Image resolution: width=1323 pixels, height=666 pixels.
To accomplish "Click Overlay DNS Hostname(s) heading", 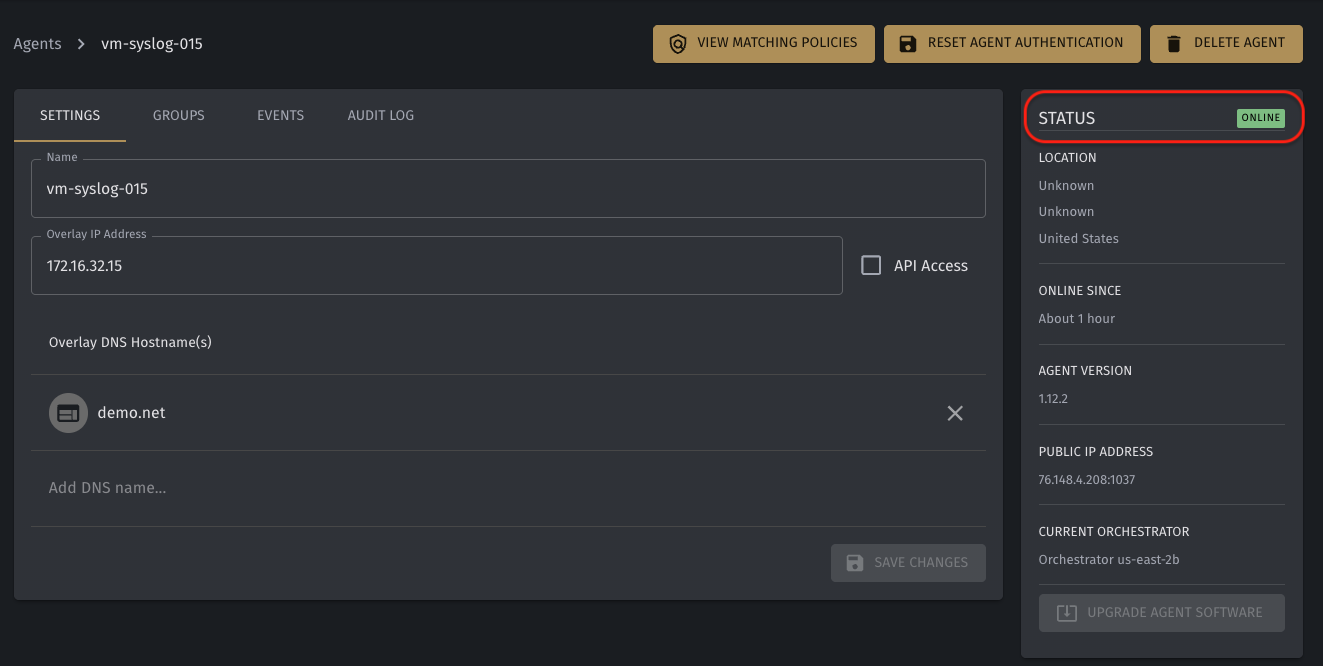I will coord(130,342).
